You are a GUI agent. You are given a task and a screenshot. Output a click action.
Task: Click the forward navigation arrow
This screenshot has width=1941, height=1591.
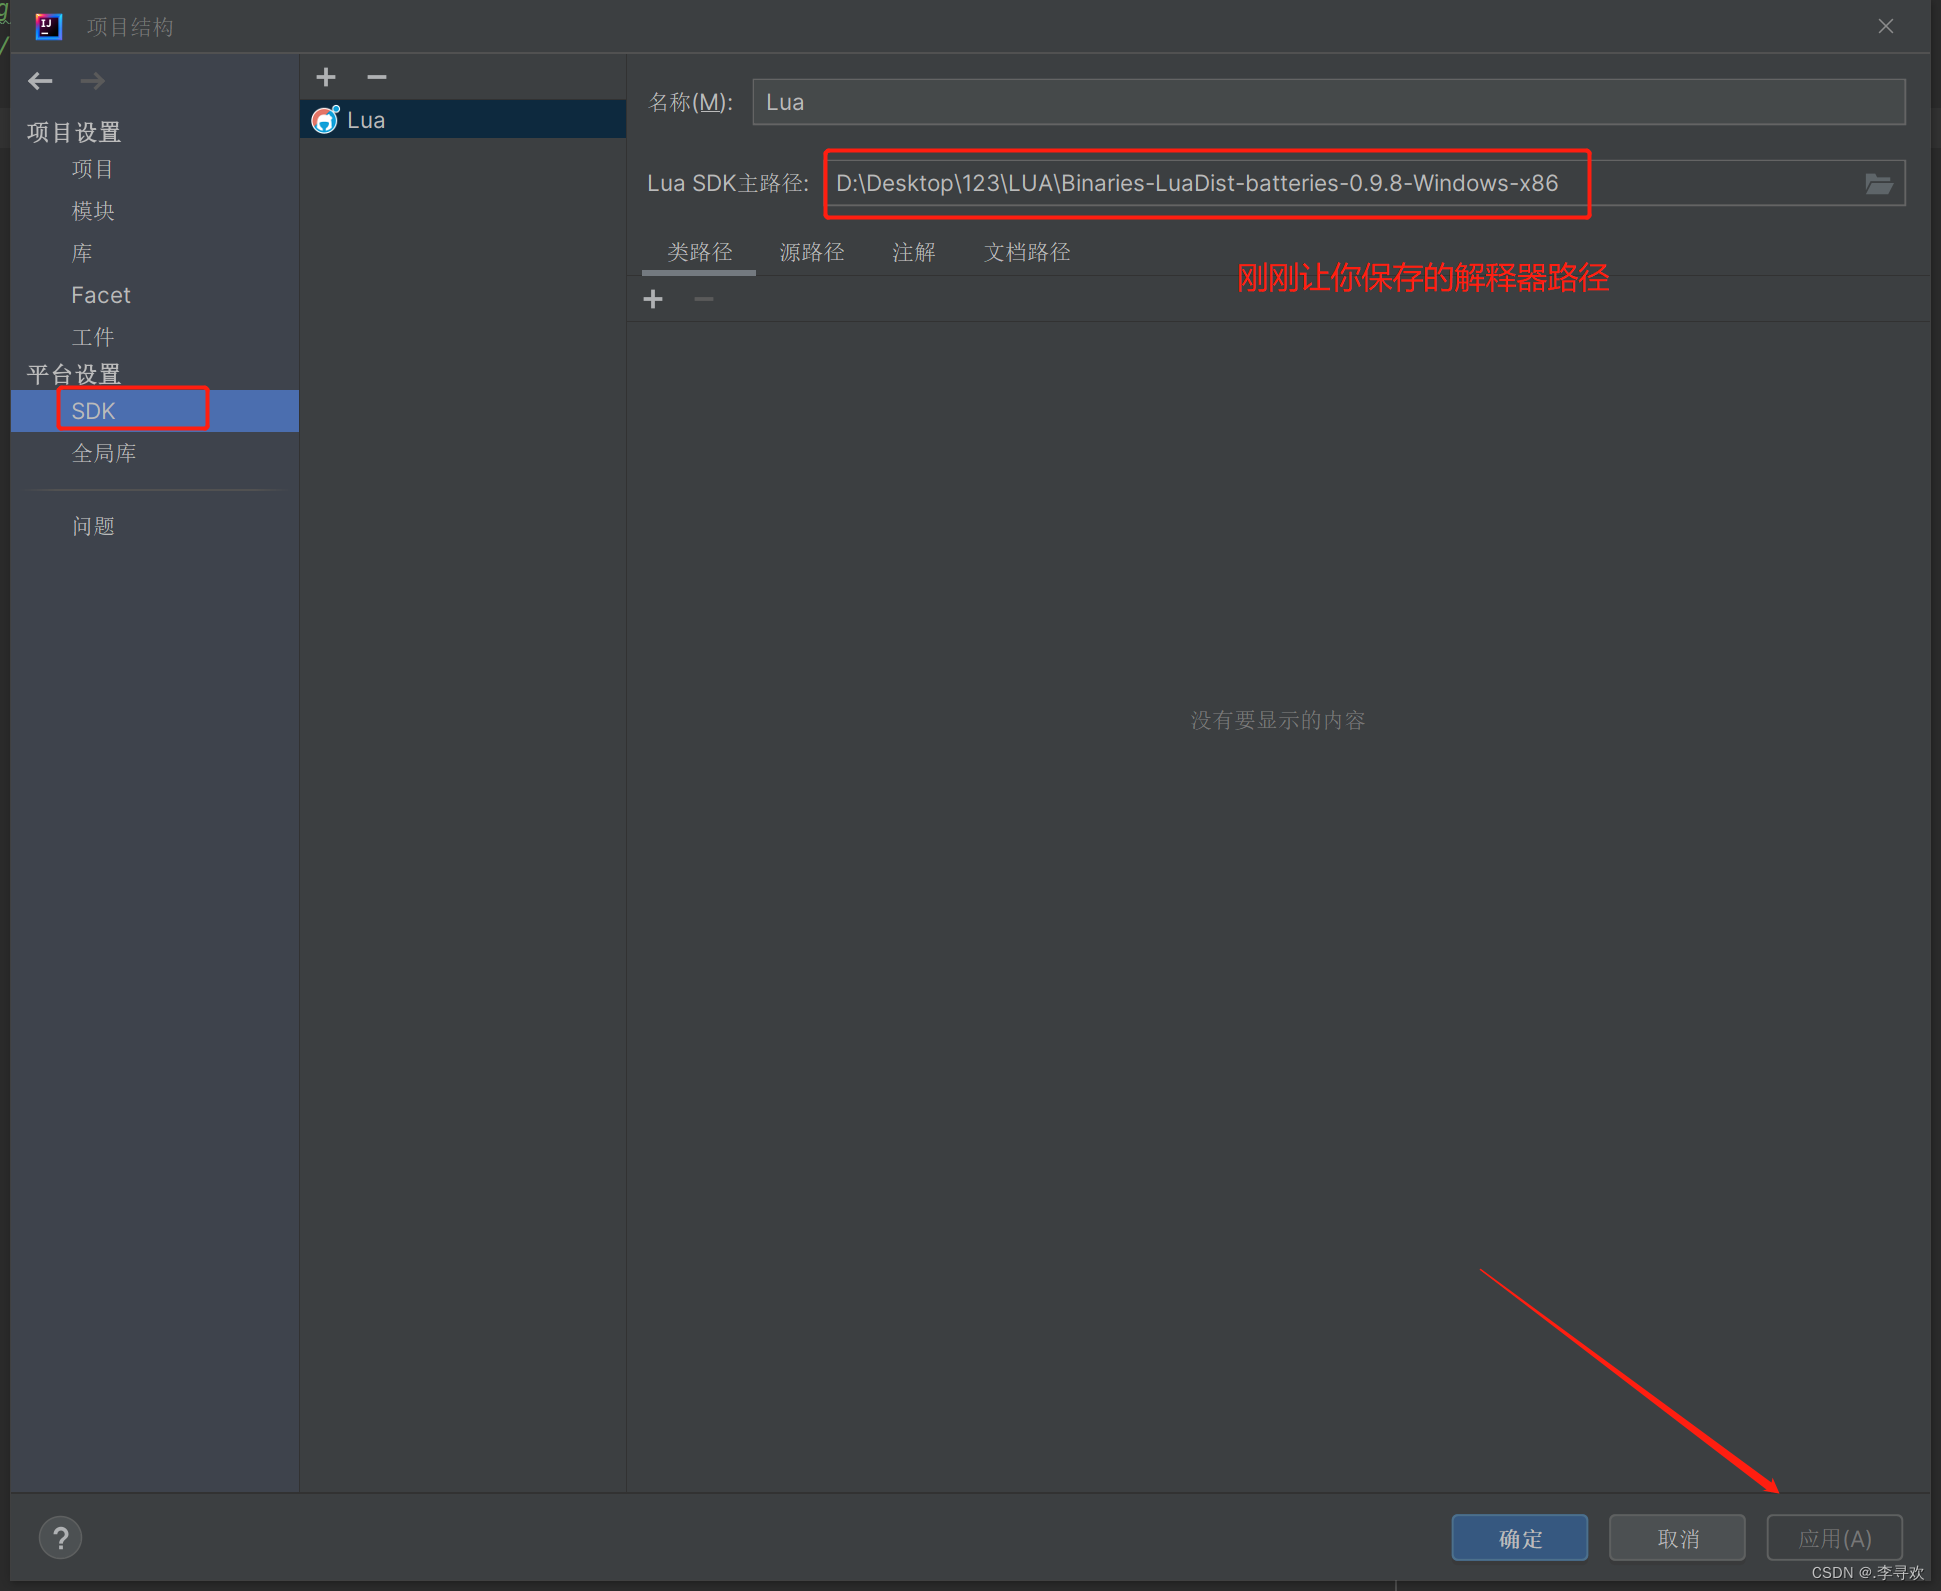pyautogui.click(x=93, y=81)
